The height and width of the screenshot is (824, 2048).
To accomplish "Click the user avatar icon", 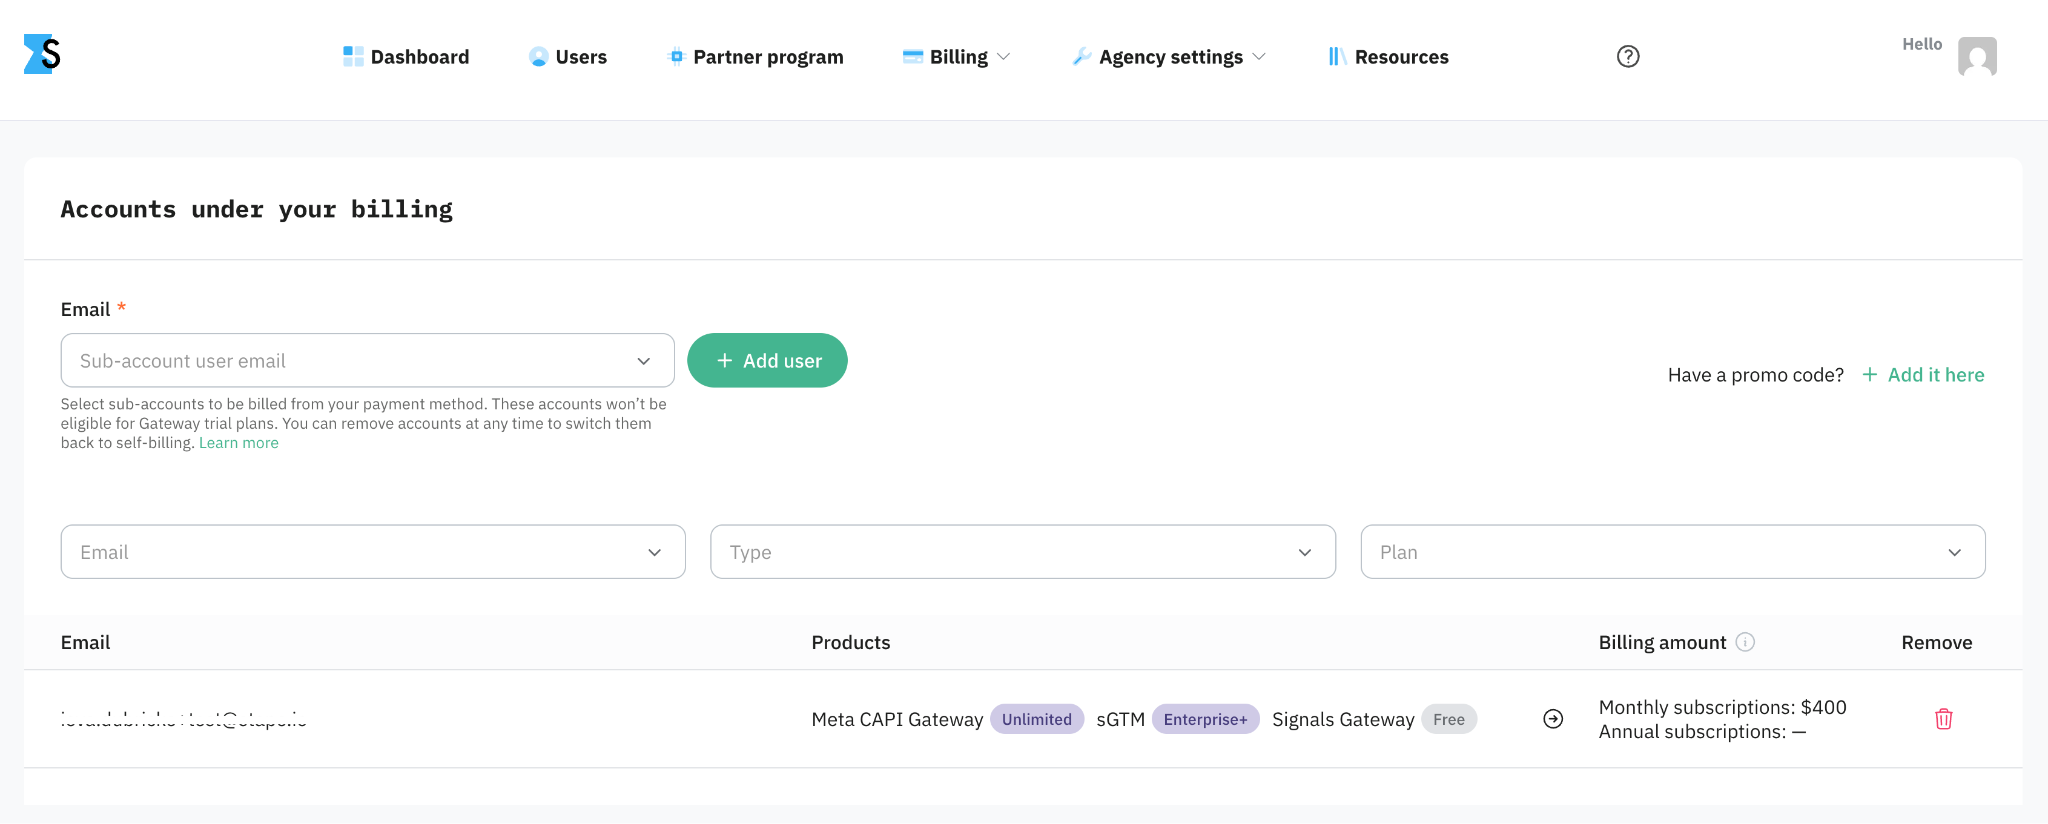I will (x=1977, y=56).
